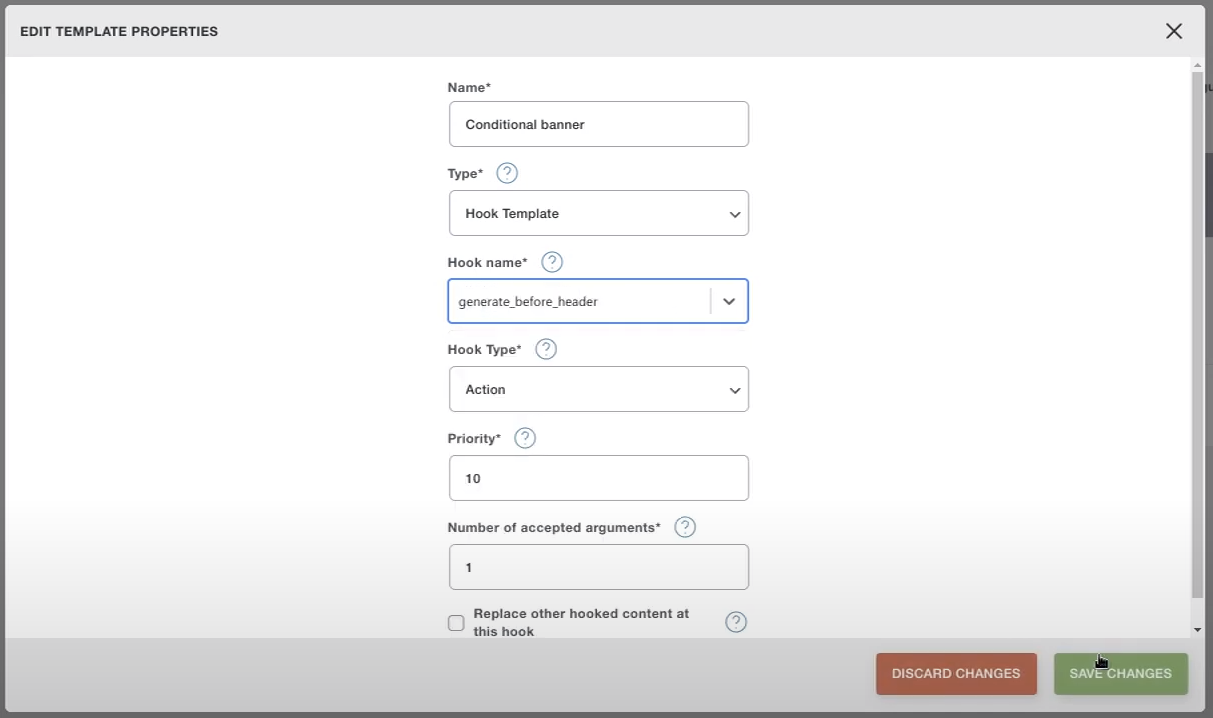Close the Edit Template Properties dialog
The height and width of the screenshot is (718, 1213).
click(x=1173, y=30)
